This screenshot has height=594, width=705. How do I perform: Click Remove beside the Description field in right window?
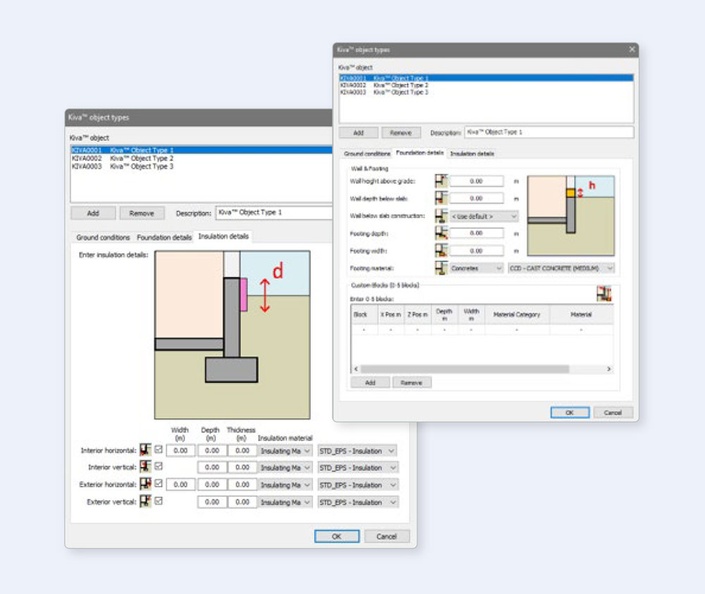coord(401,133)
